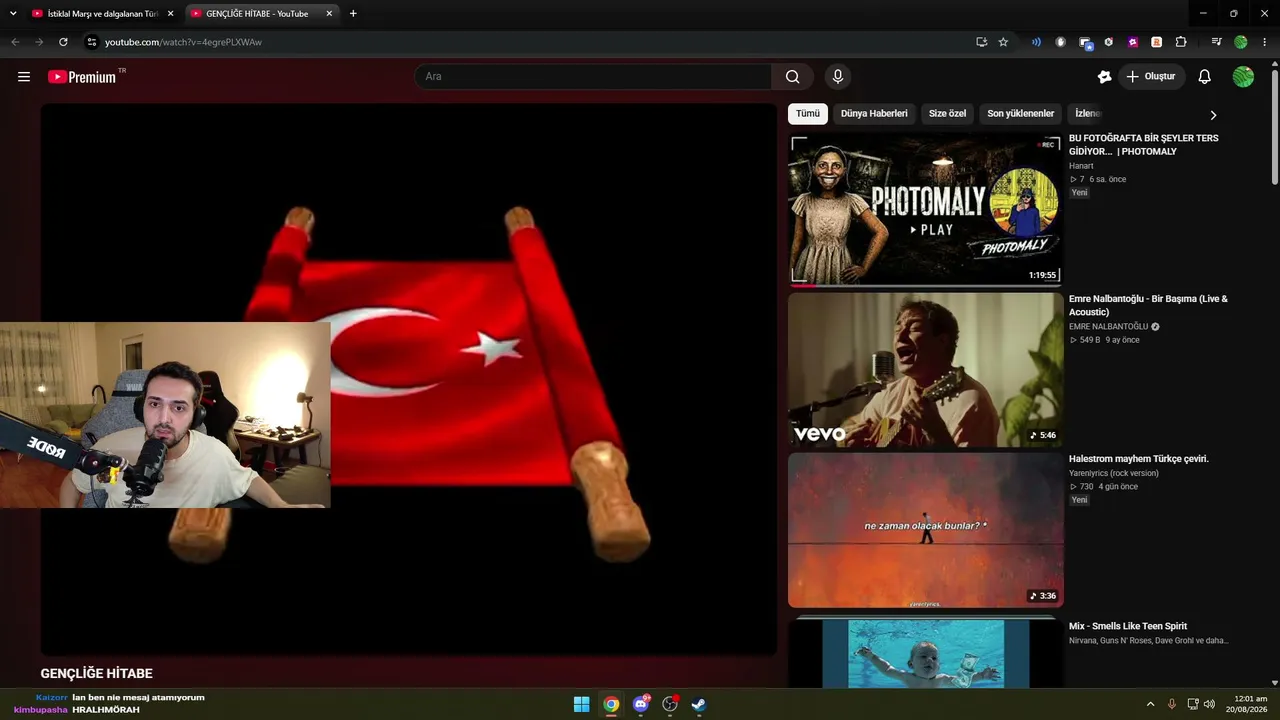This screenshot has height=720, width=1280.
Task: Click the Halestrom lyrics video thumbnail
Action: tap(925, 530)
